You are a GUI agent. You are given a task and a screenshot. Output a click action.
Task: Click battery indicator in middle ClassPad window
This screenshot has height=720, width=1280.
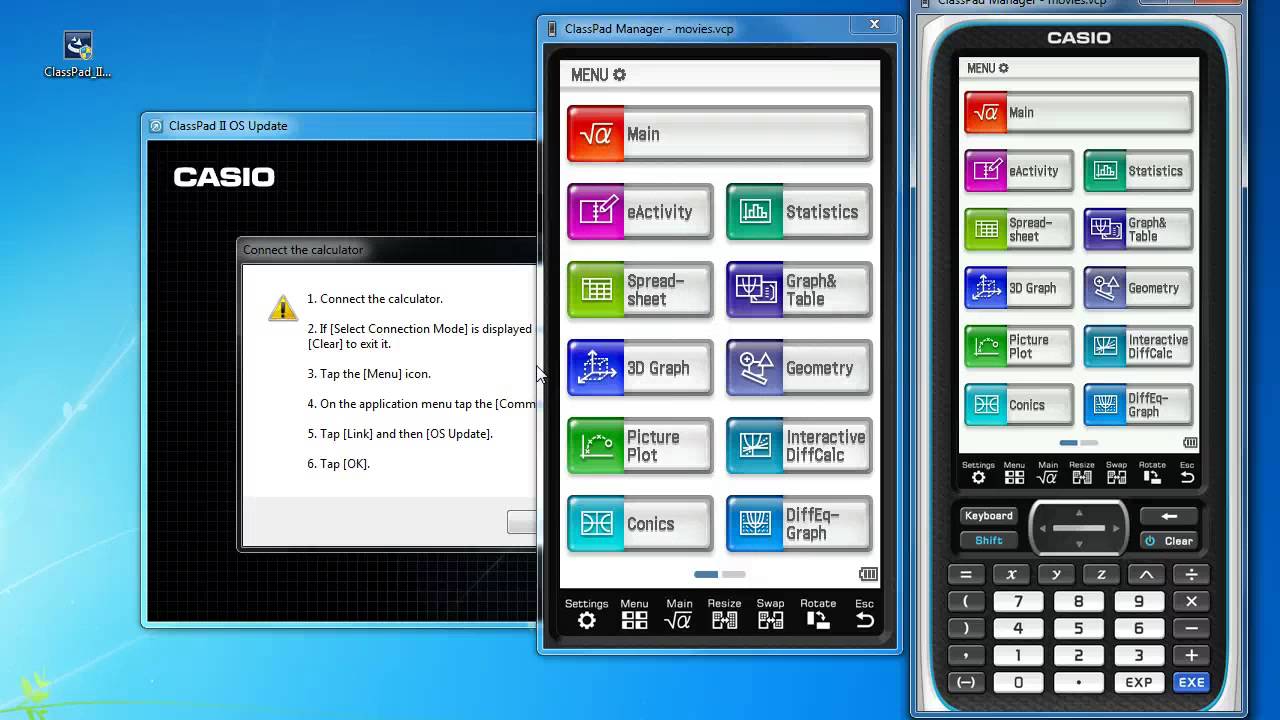click(x=868, y=574)
